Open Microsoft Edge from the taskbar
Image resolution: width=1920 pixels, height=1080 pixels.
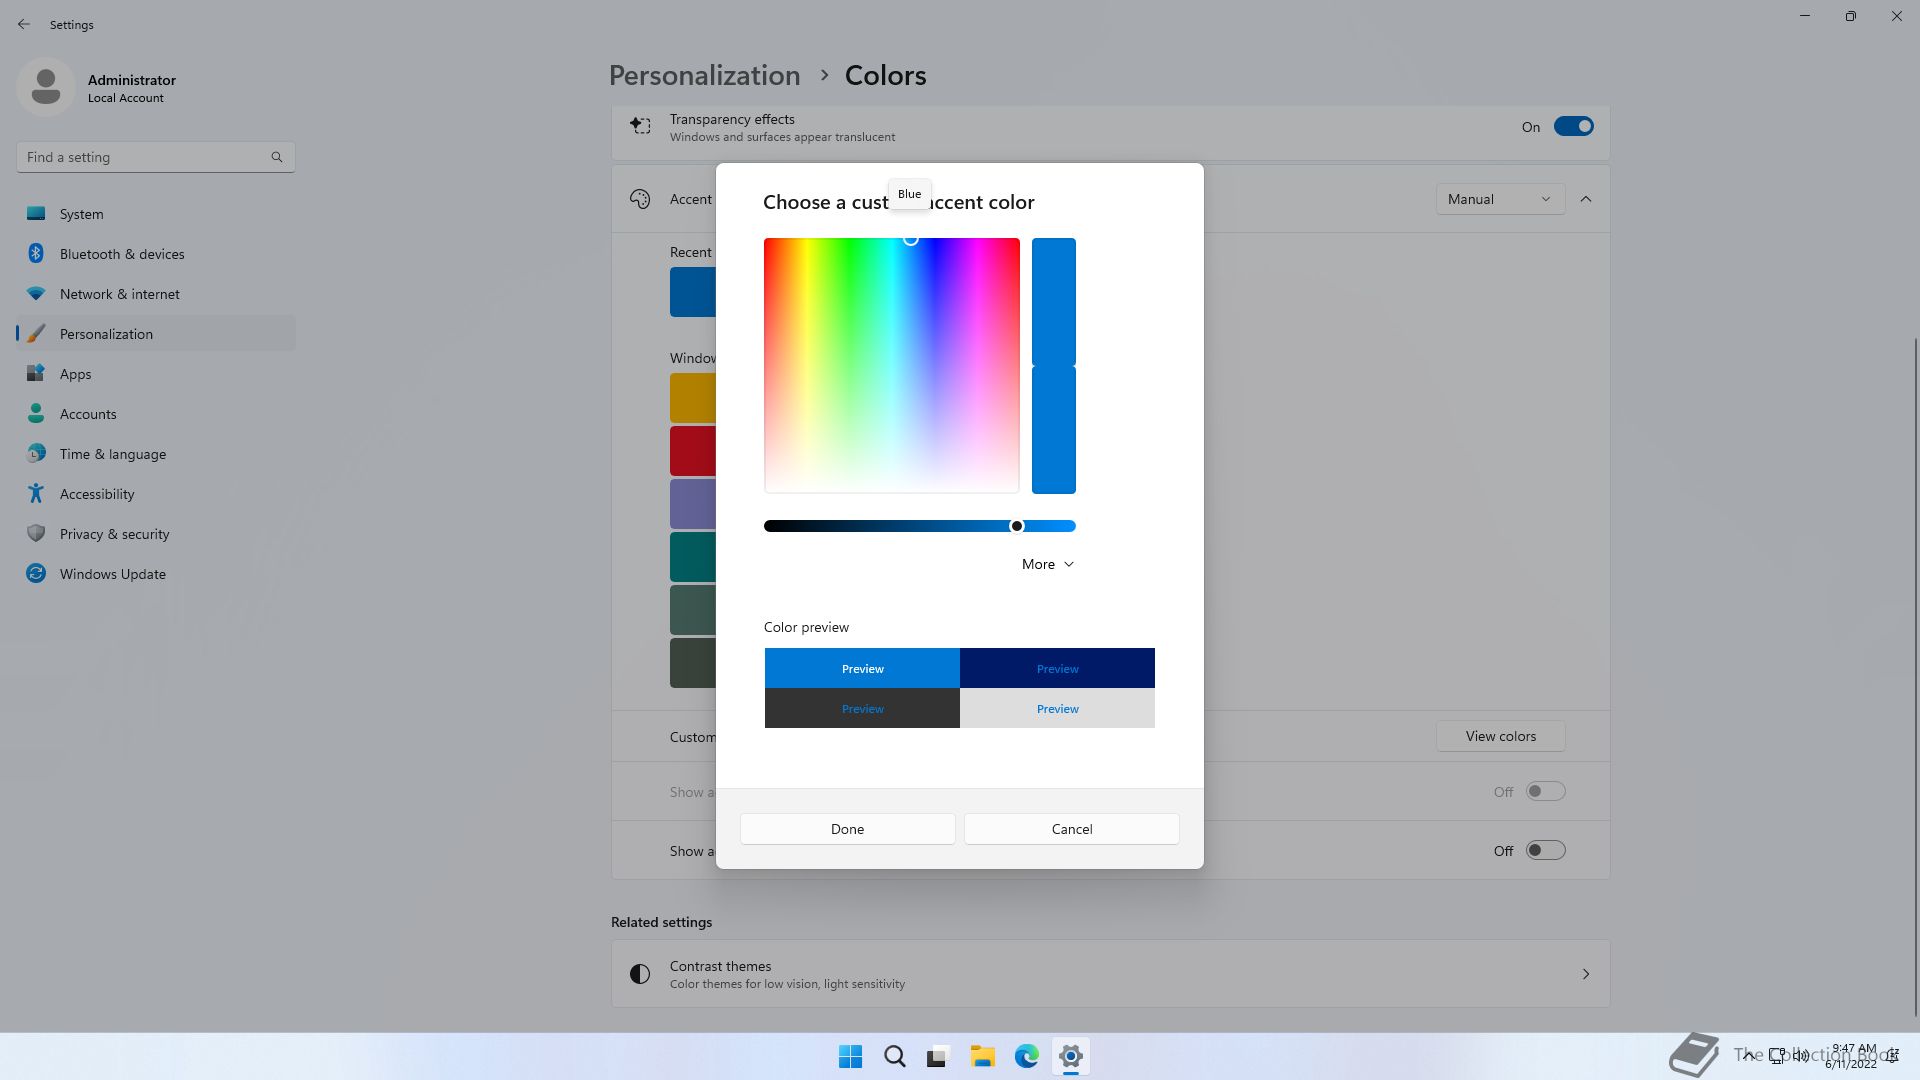[1026, 1056]
